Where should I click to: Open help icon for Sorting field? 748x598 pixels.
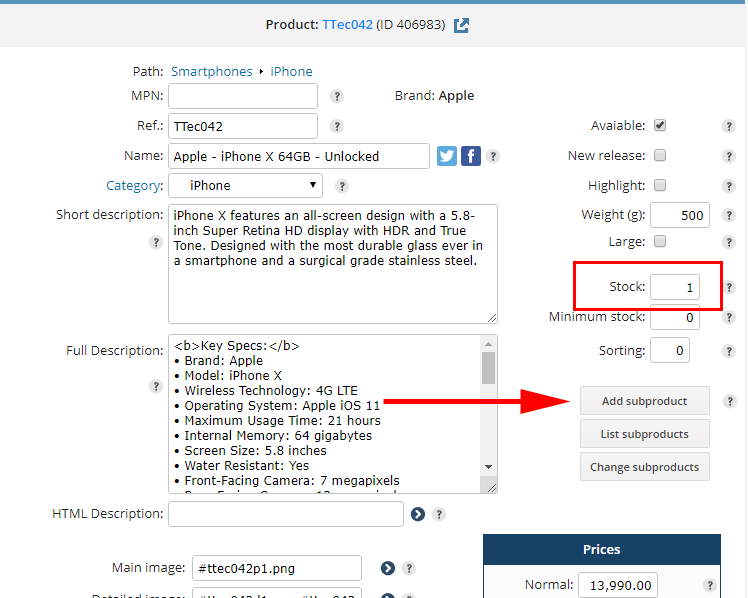(x=728, y=351)
